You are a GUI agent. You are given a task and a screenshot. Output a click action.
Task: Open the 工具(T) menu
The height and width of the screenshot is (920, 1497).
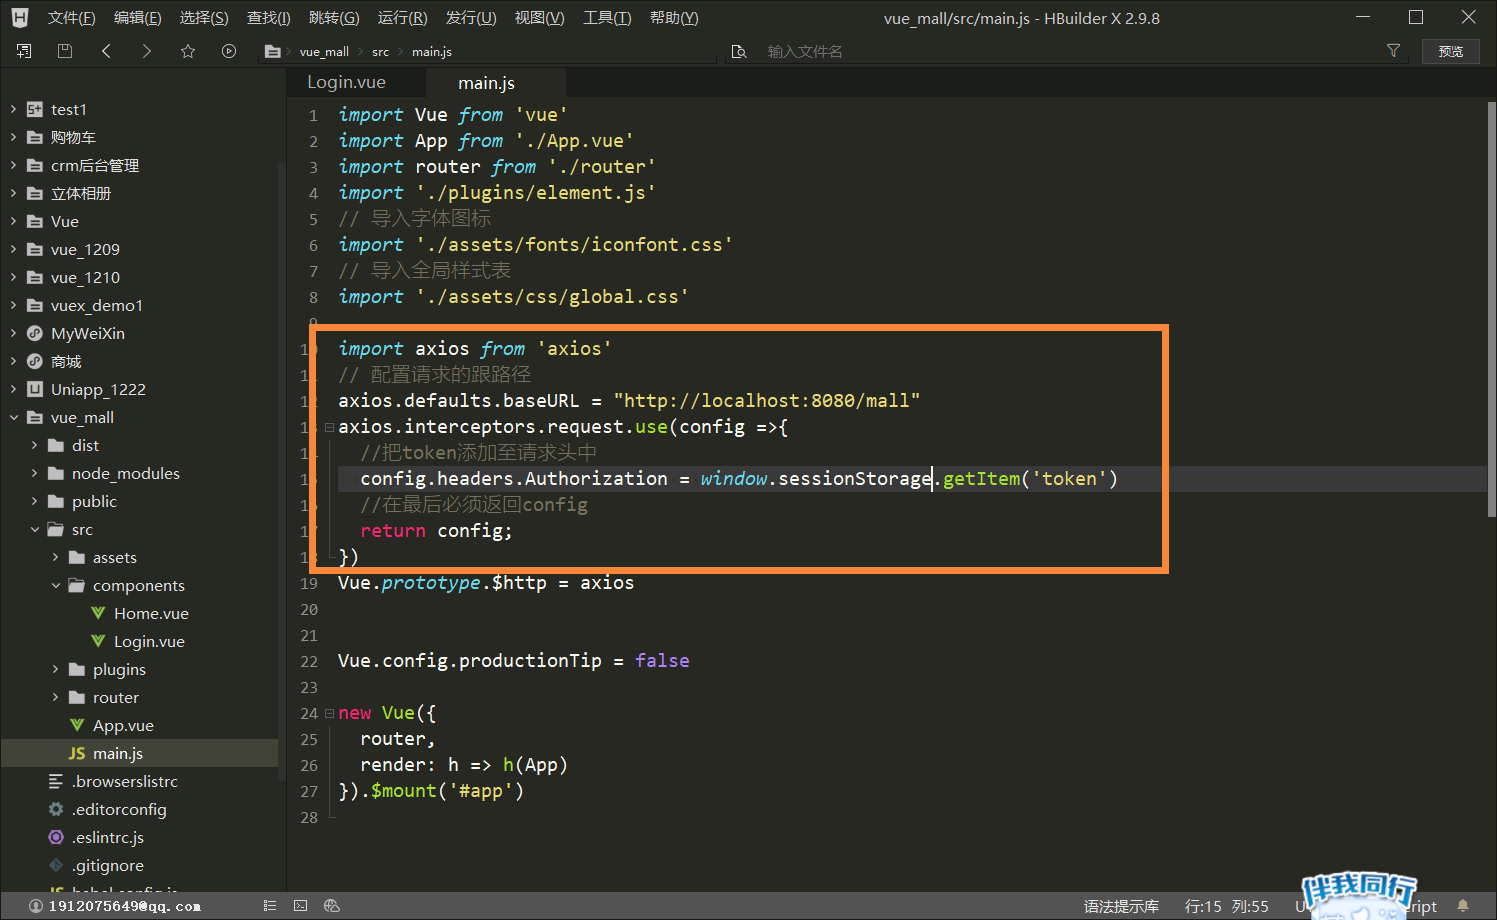coord(607,18)
